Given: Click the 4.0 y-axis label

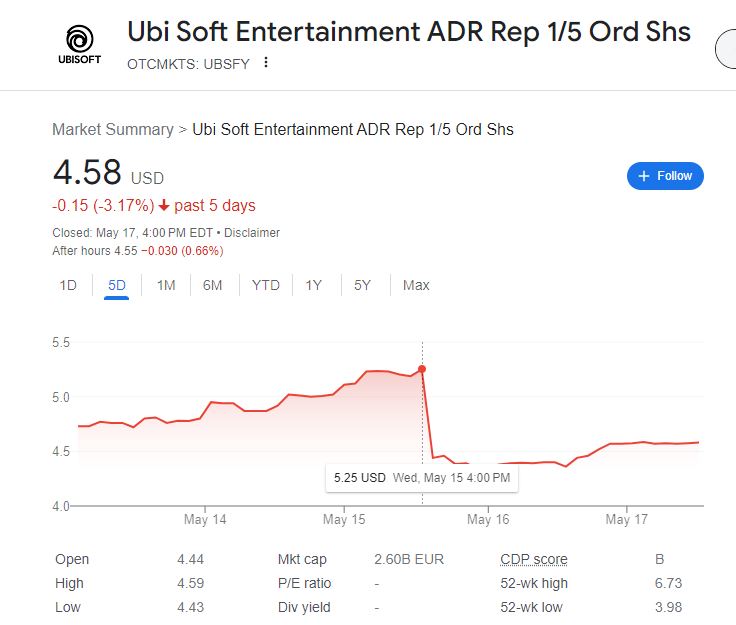Looking at the screenshot, I should [61, 507].
